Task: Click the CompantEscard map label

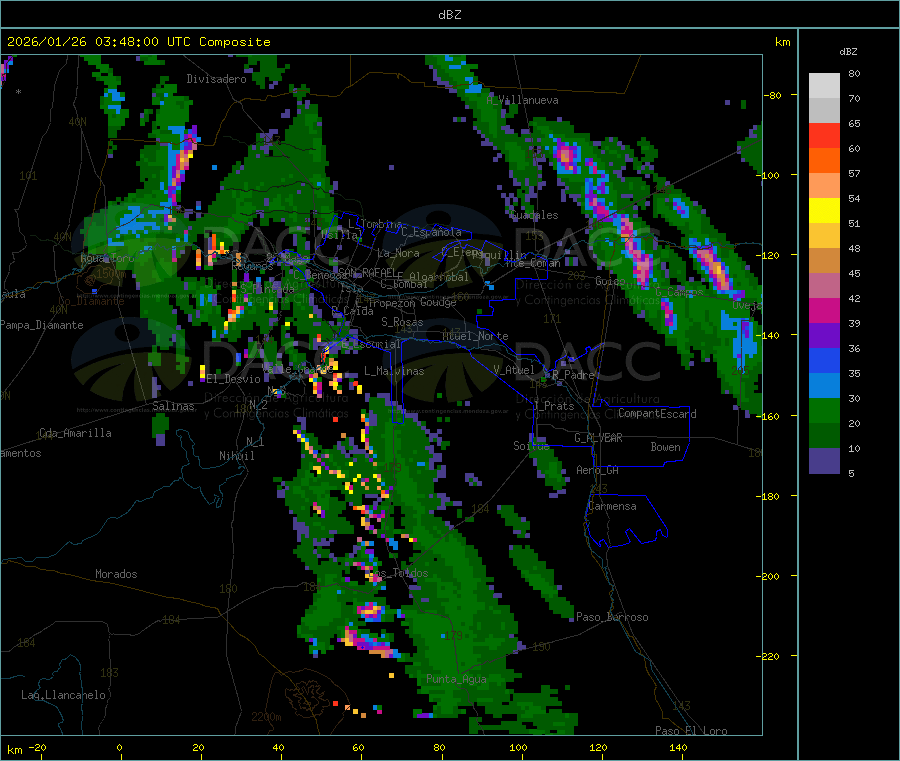Action: coord(657,414)
